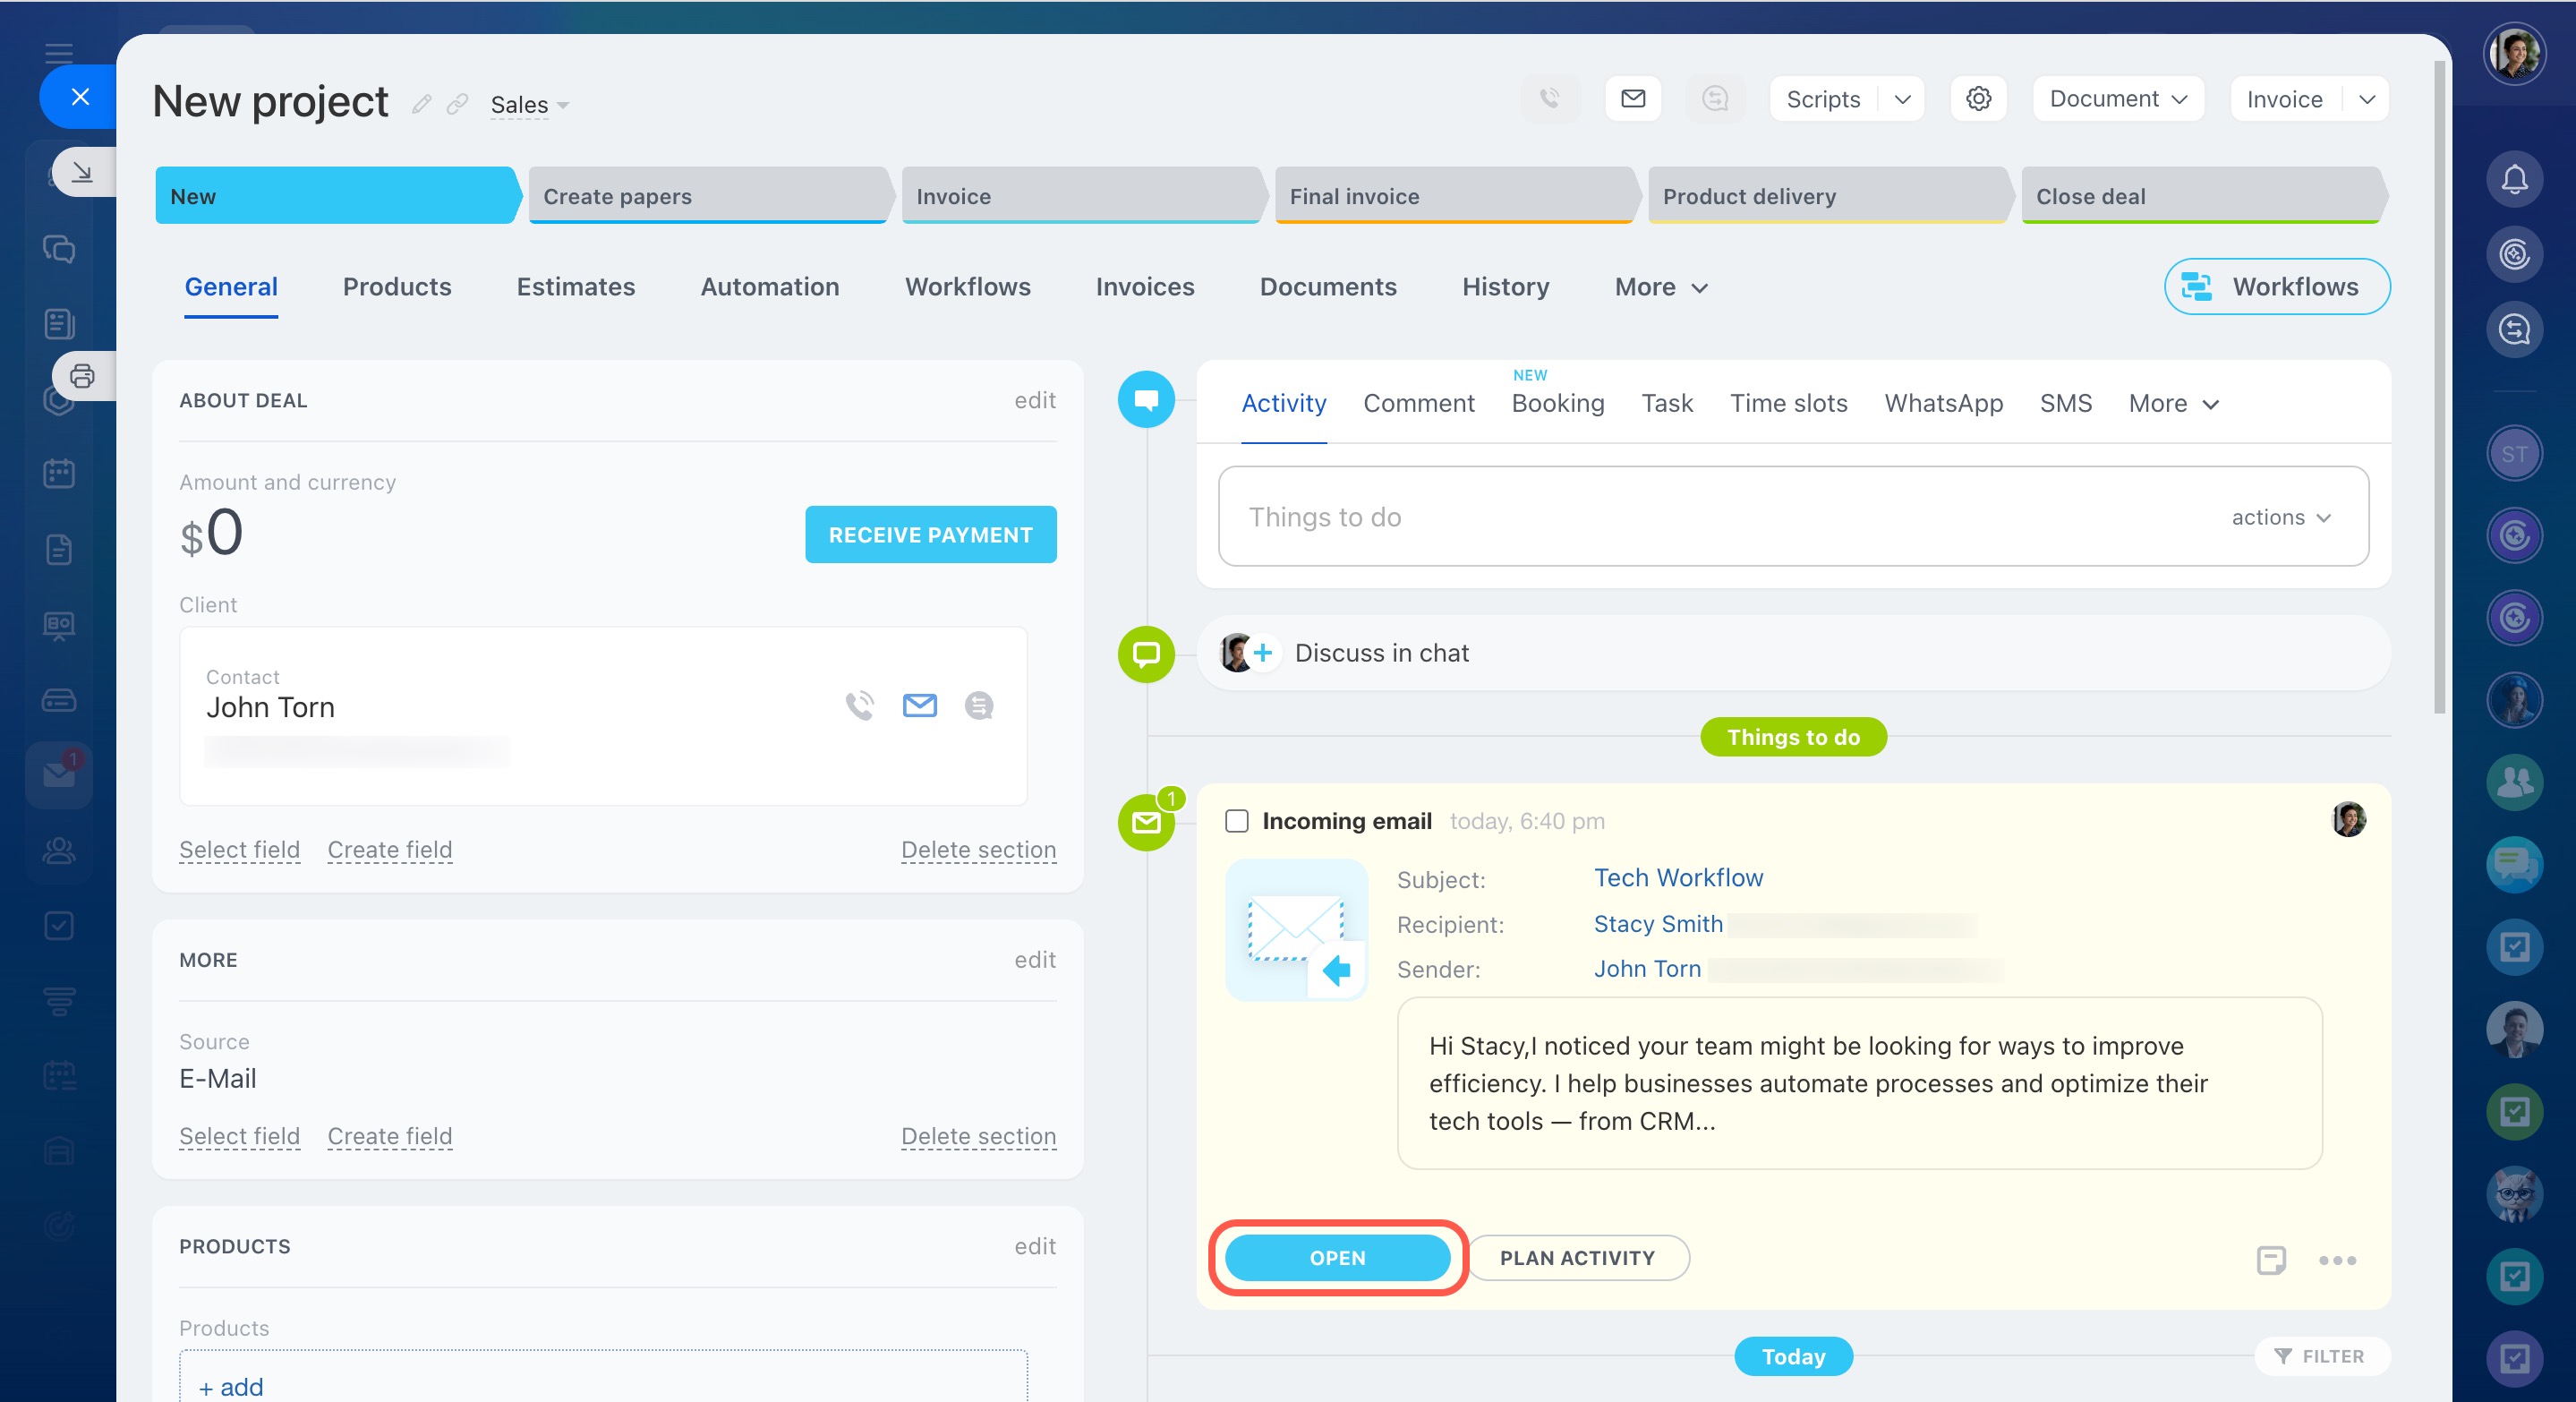
Task: Click the print icon on left edge
Action: coord(82,376)
